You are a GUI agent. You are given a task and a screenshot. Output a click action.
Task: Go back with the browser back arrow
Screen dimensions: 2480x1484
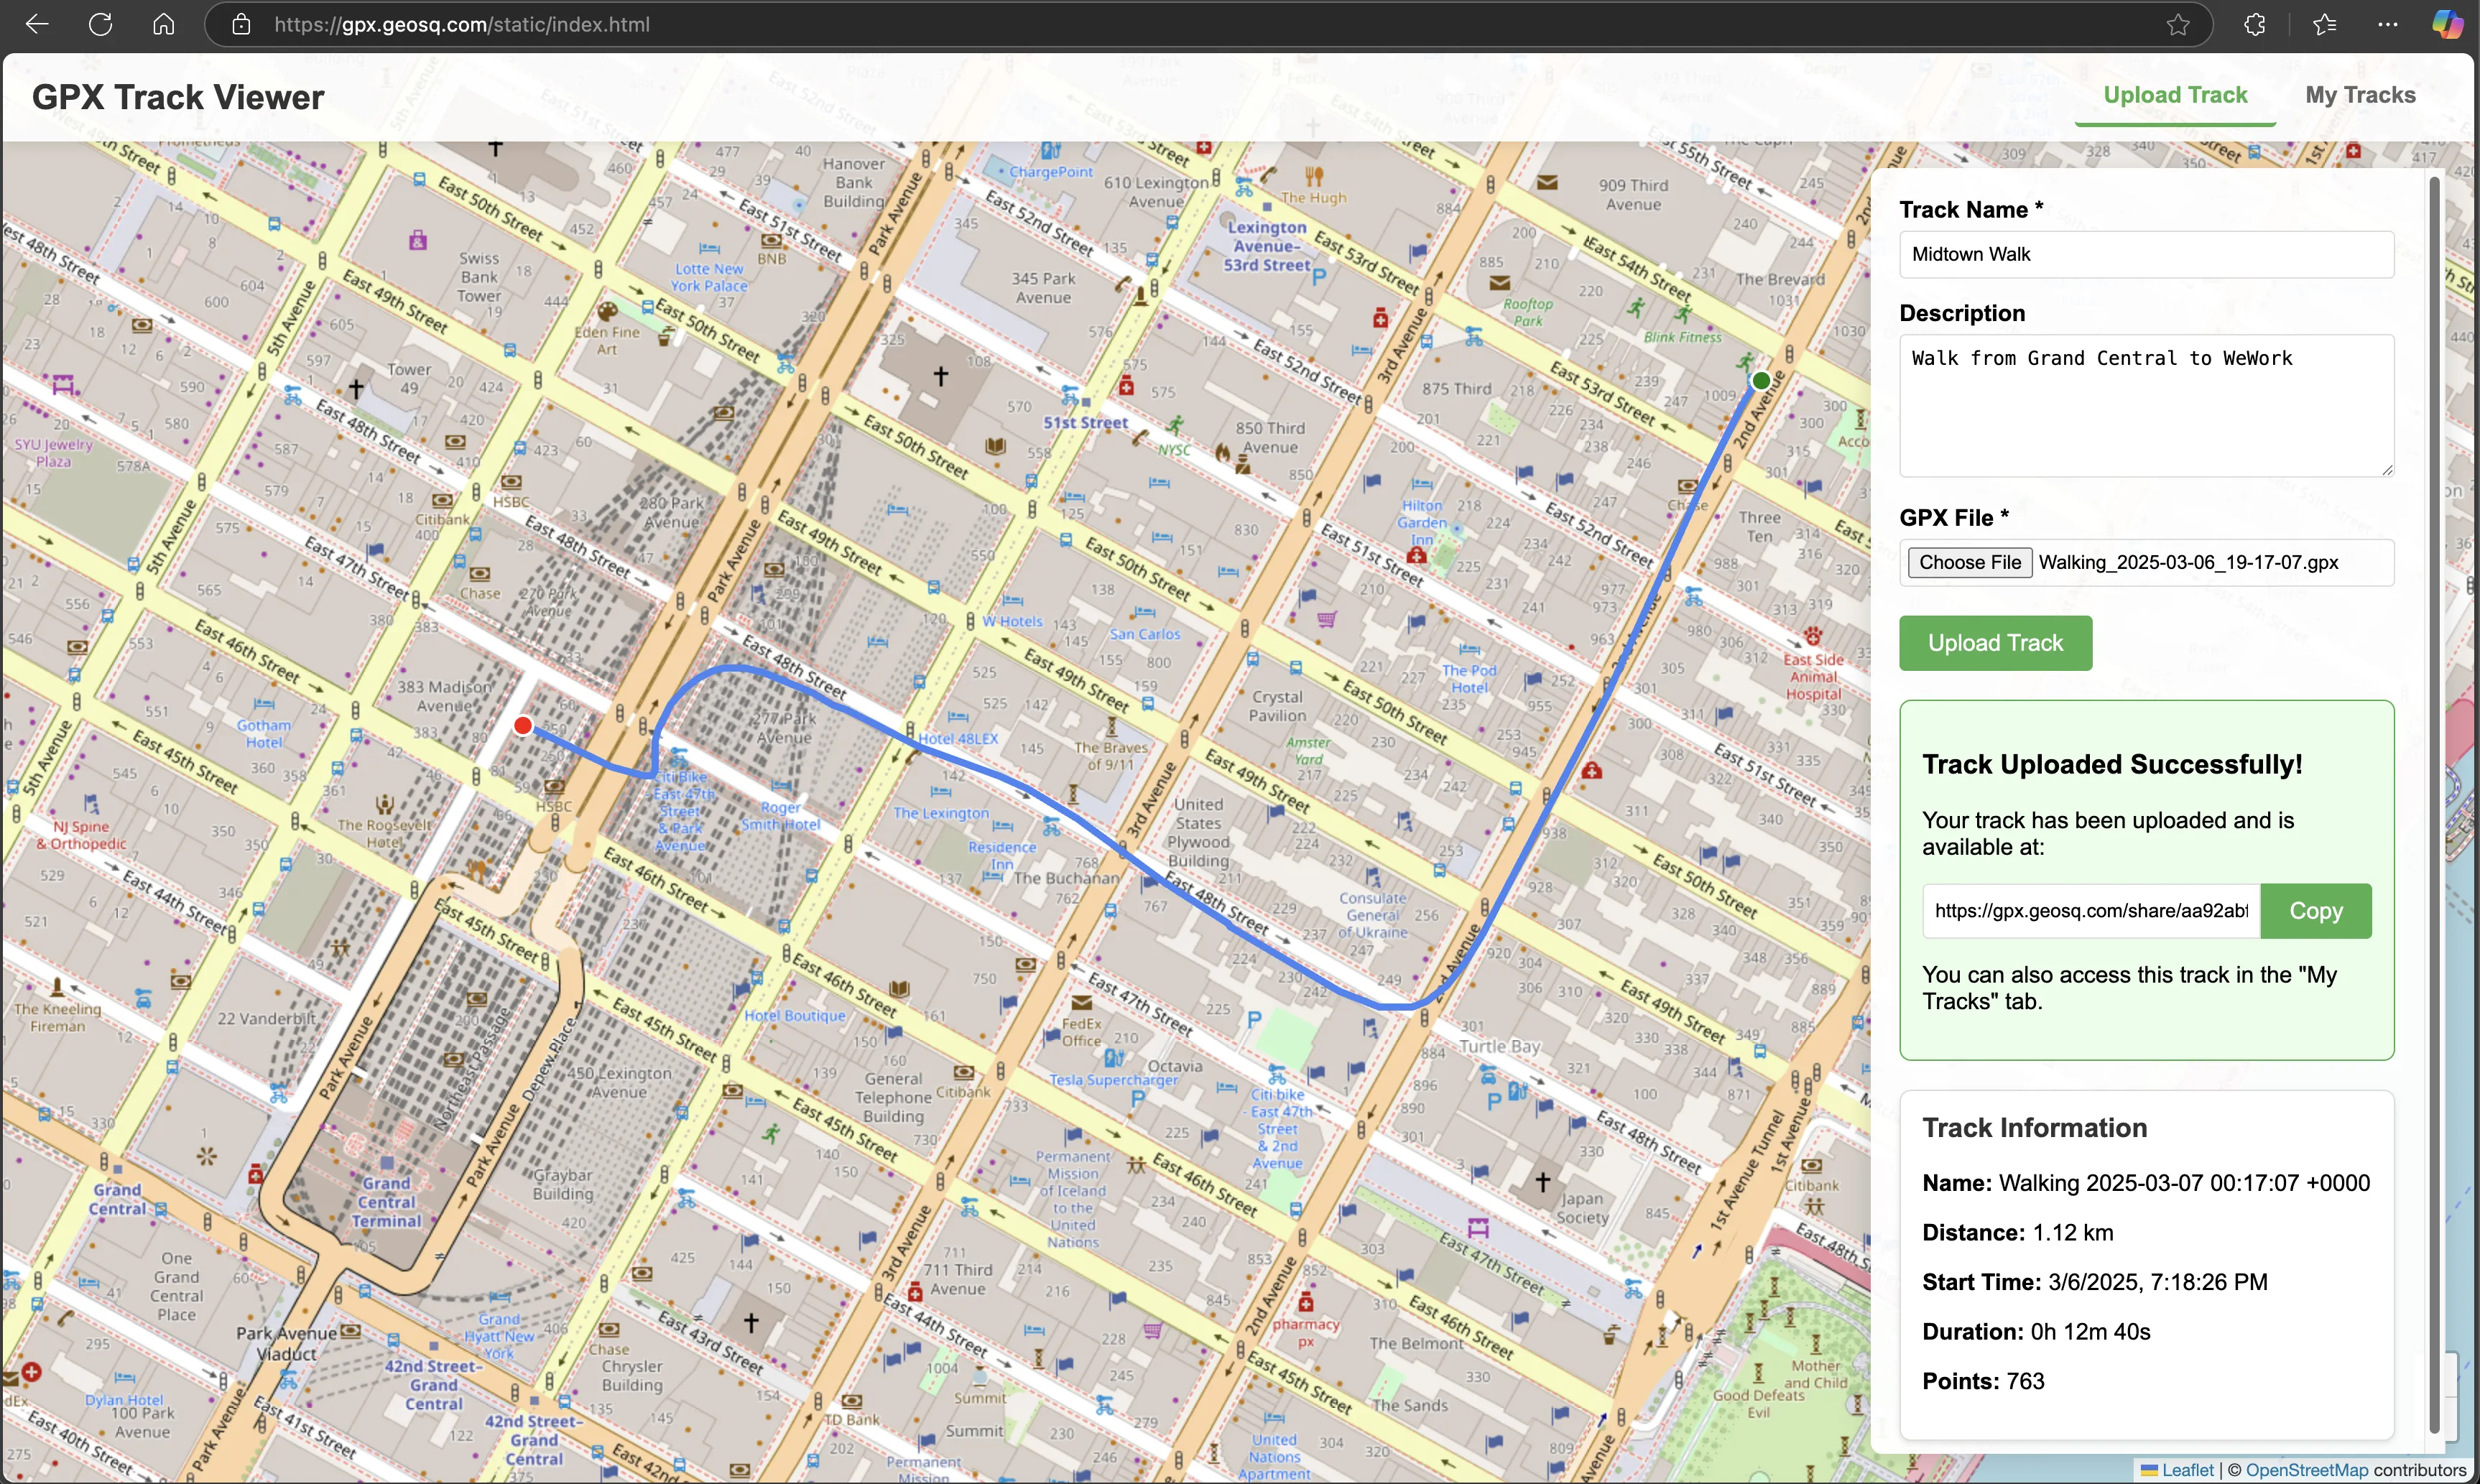tap(37, 24)
